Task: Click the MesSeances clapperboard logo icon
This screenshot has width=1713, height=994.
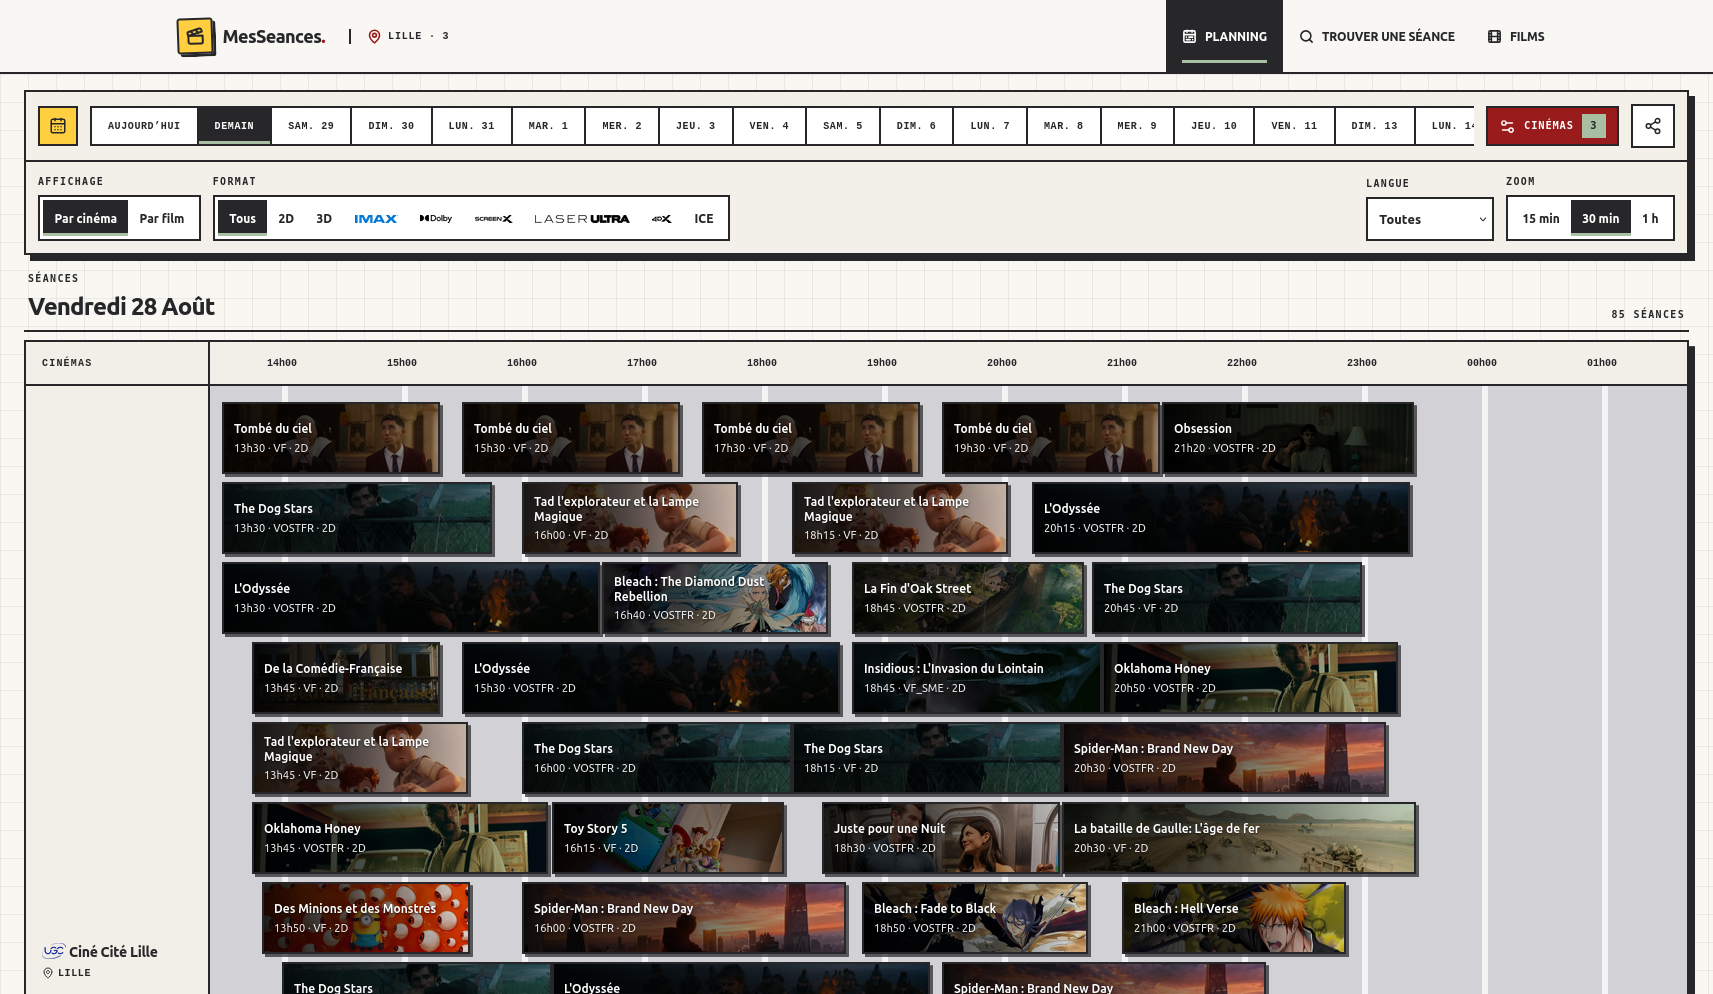Action: [196, 37]
